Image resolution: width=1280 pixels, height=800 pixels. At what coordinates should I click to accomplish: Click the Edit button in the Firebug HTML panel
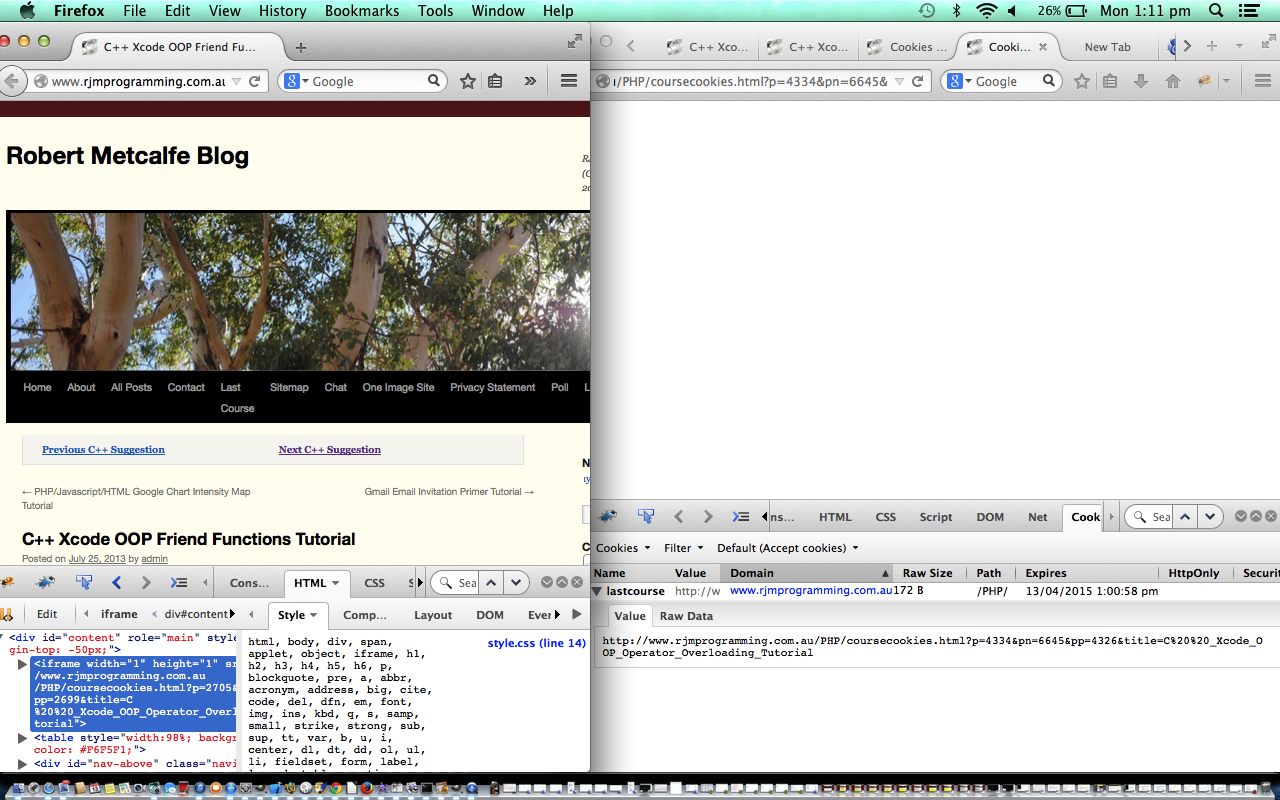(x=47, y=614)
